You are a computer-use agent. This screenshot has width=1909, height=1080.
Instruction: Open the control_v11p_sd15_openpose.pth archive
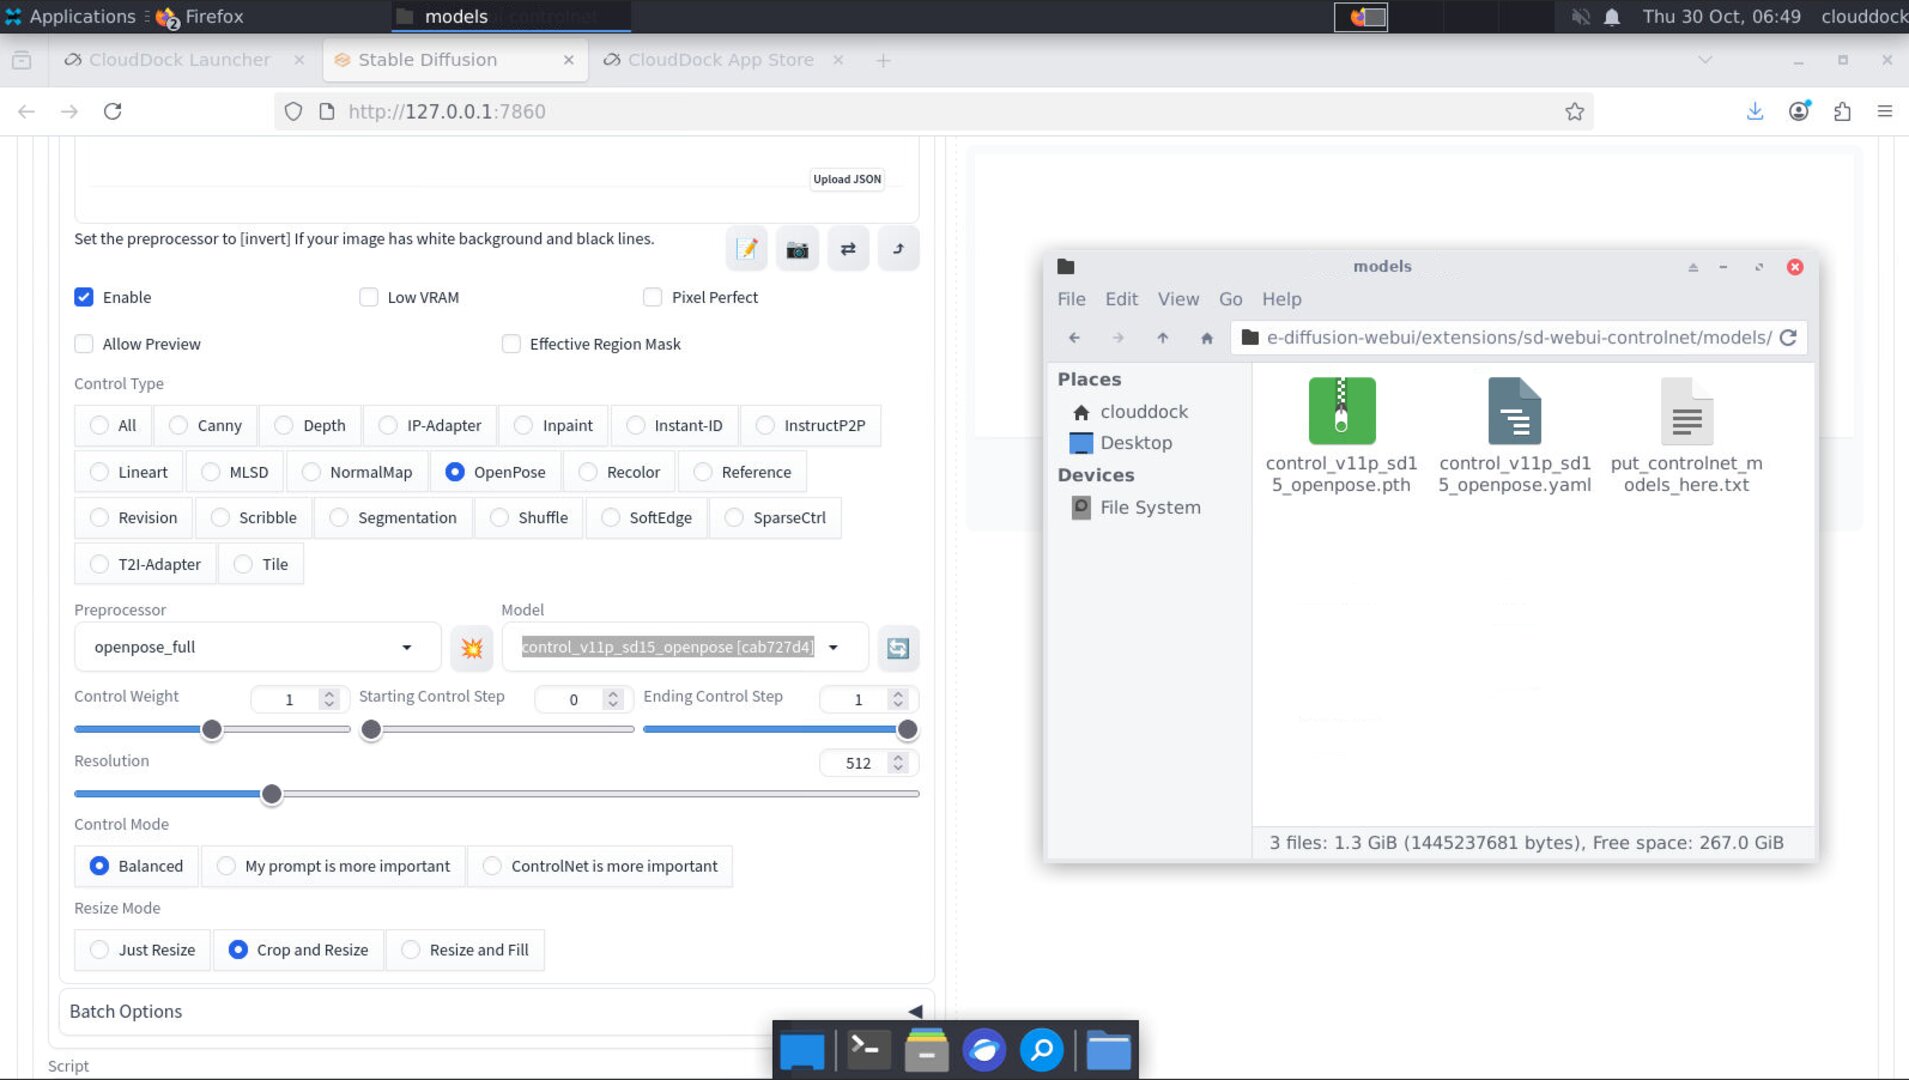click(1342, 410)
